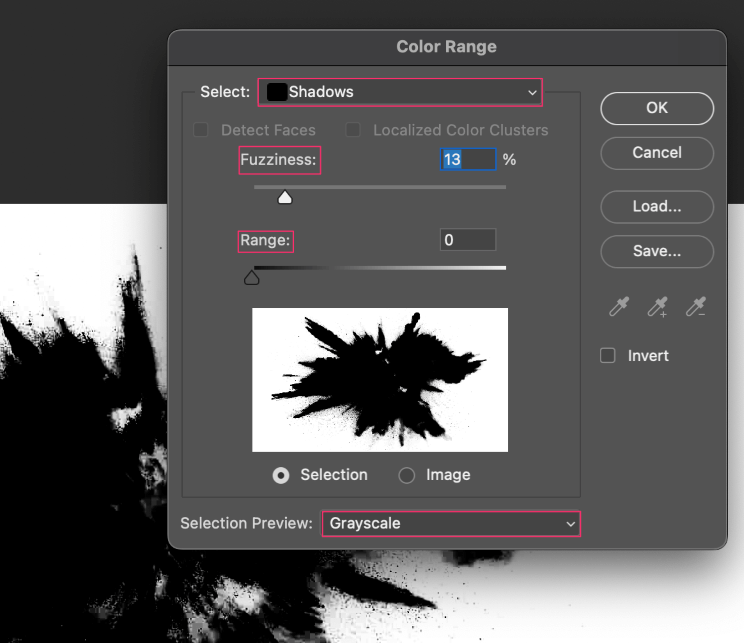Click the Load... button

tap(657, 206)
